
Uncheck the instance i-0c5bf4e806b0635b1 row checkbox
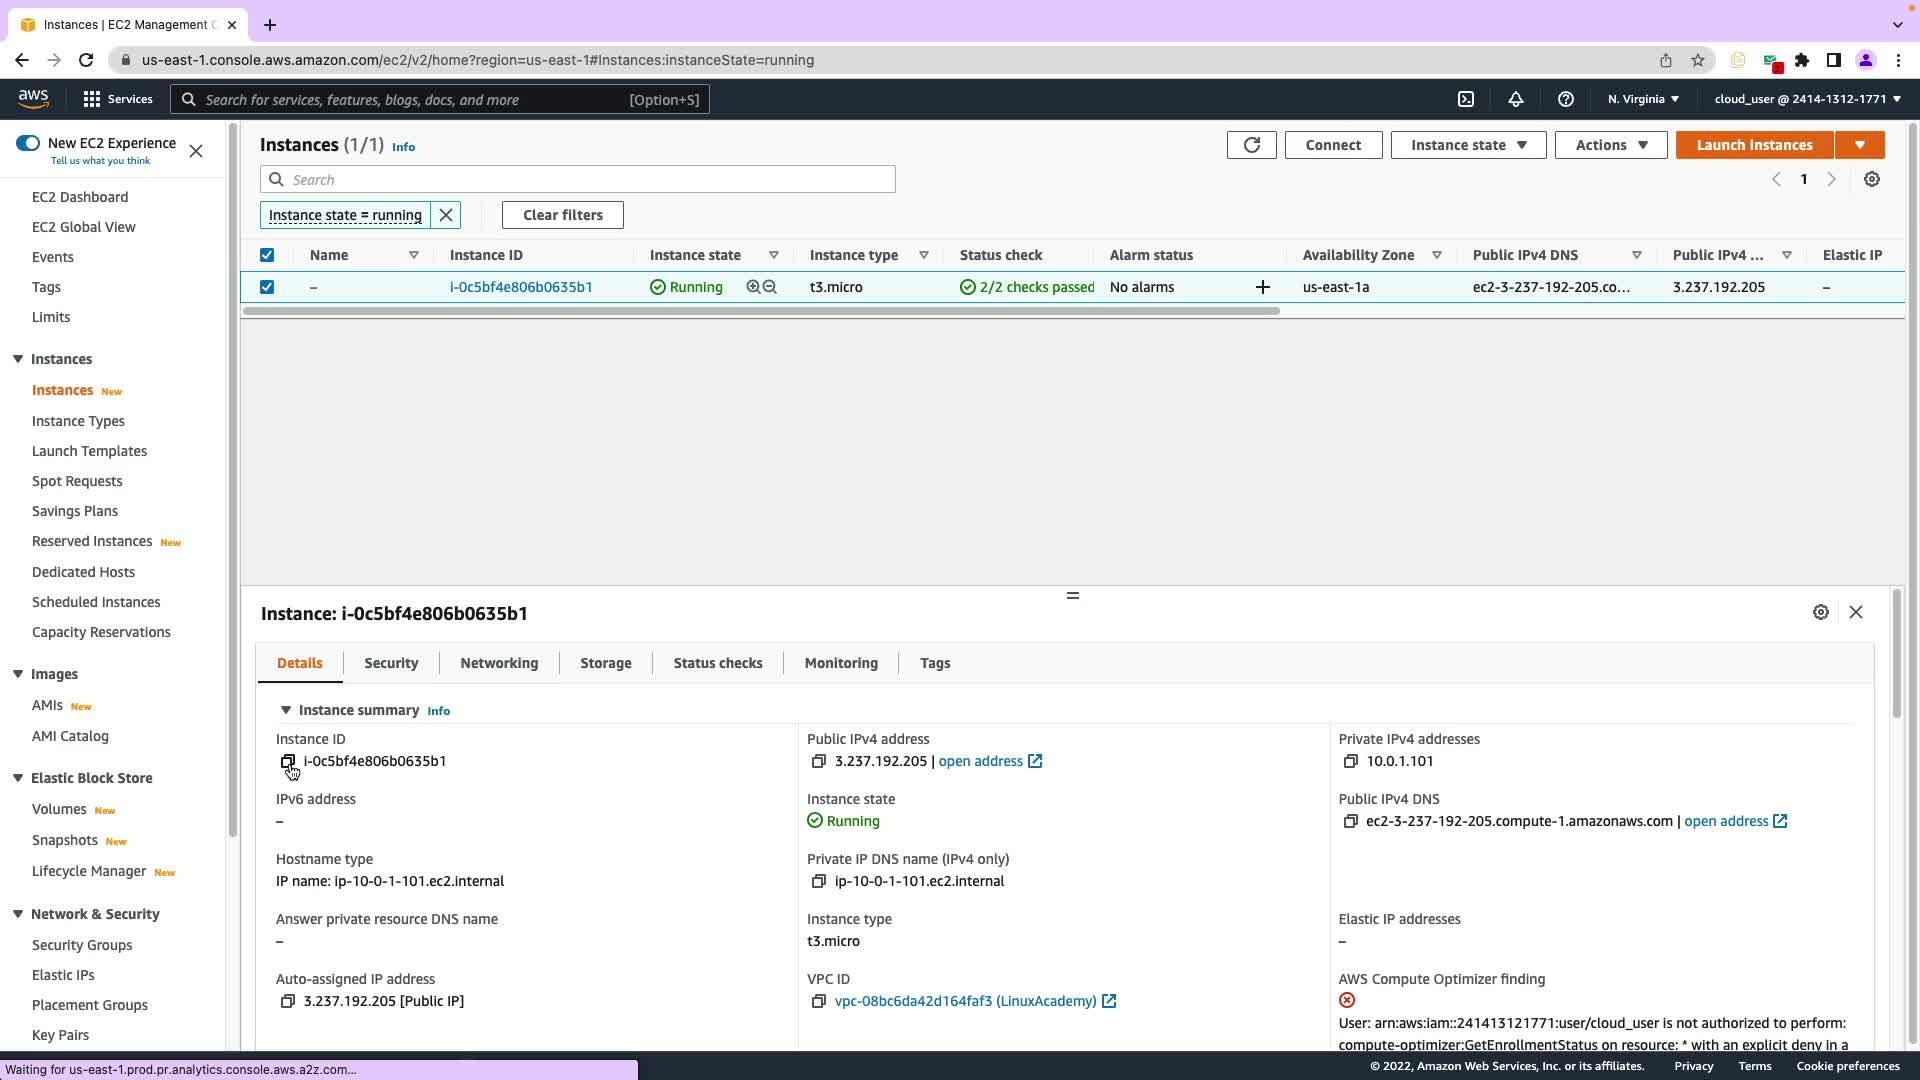click(267, 287)
